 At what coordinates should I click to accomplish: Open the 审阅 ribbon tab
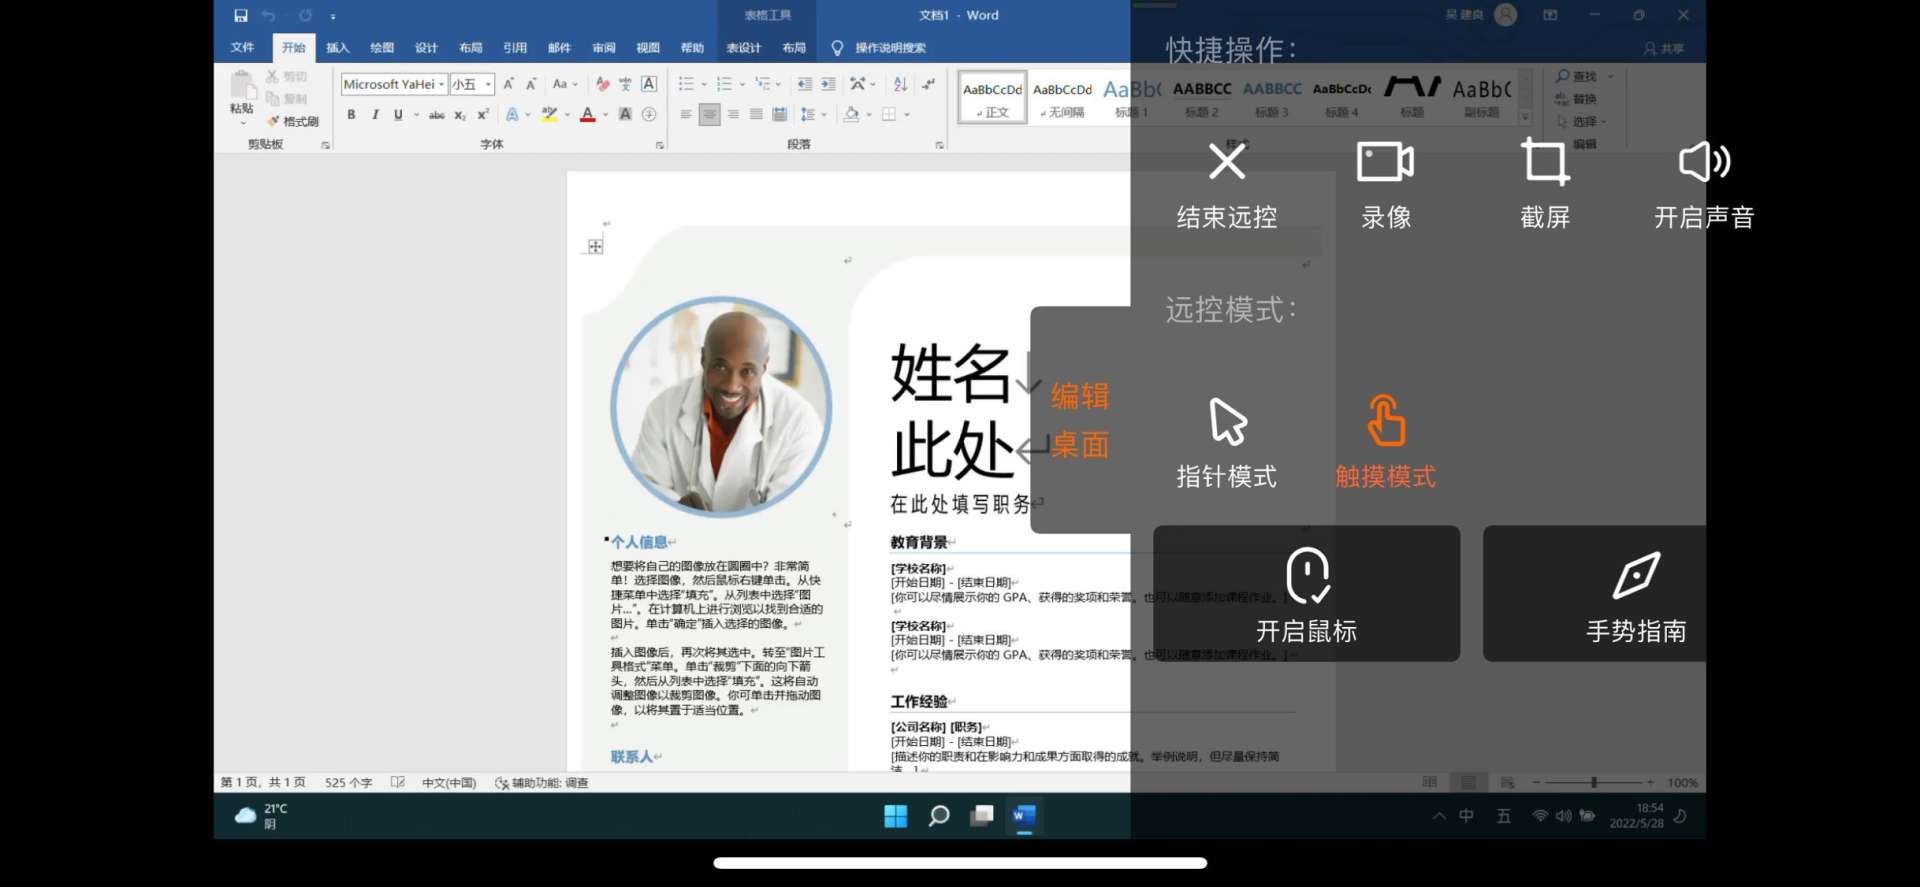(x=604, y=48)
